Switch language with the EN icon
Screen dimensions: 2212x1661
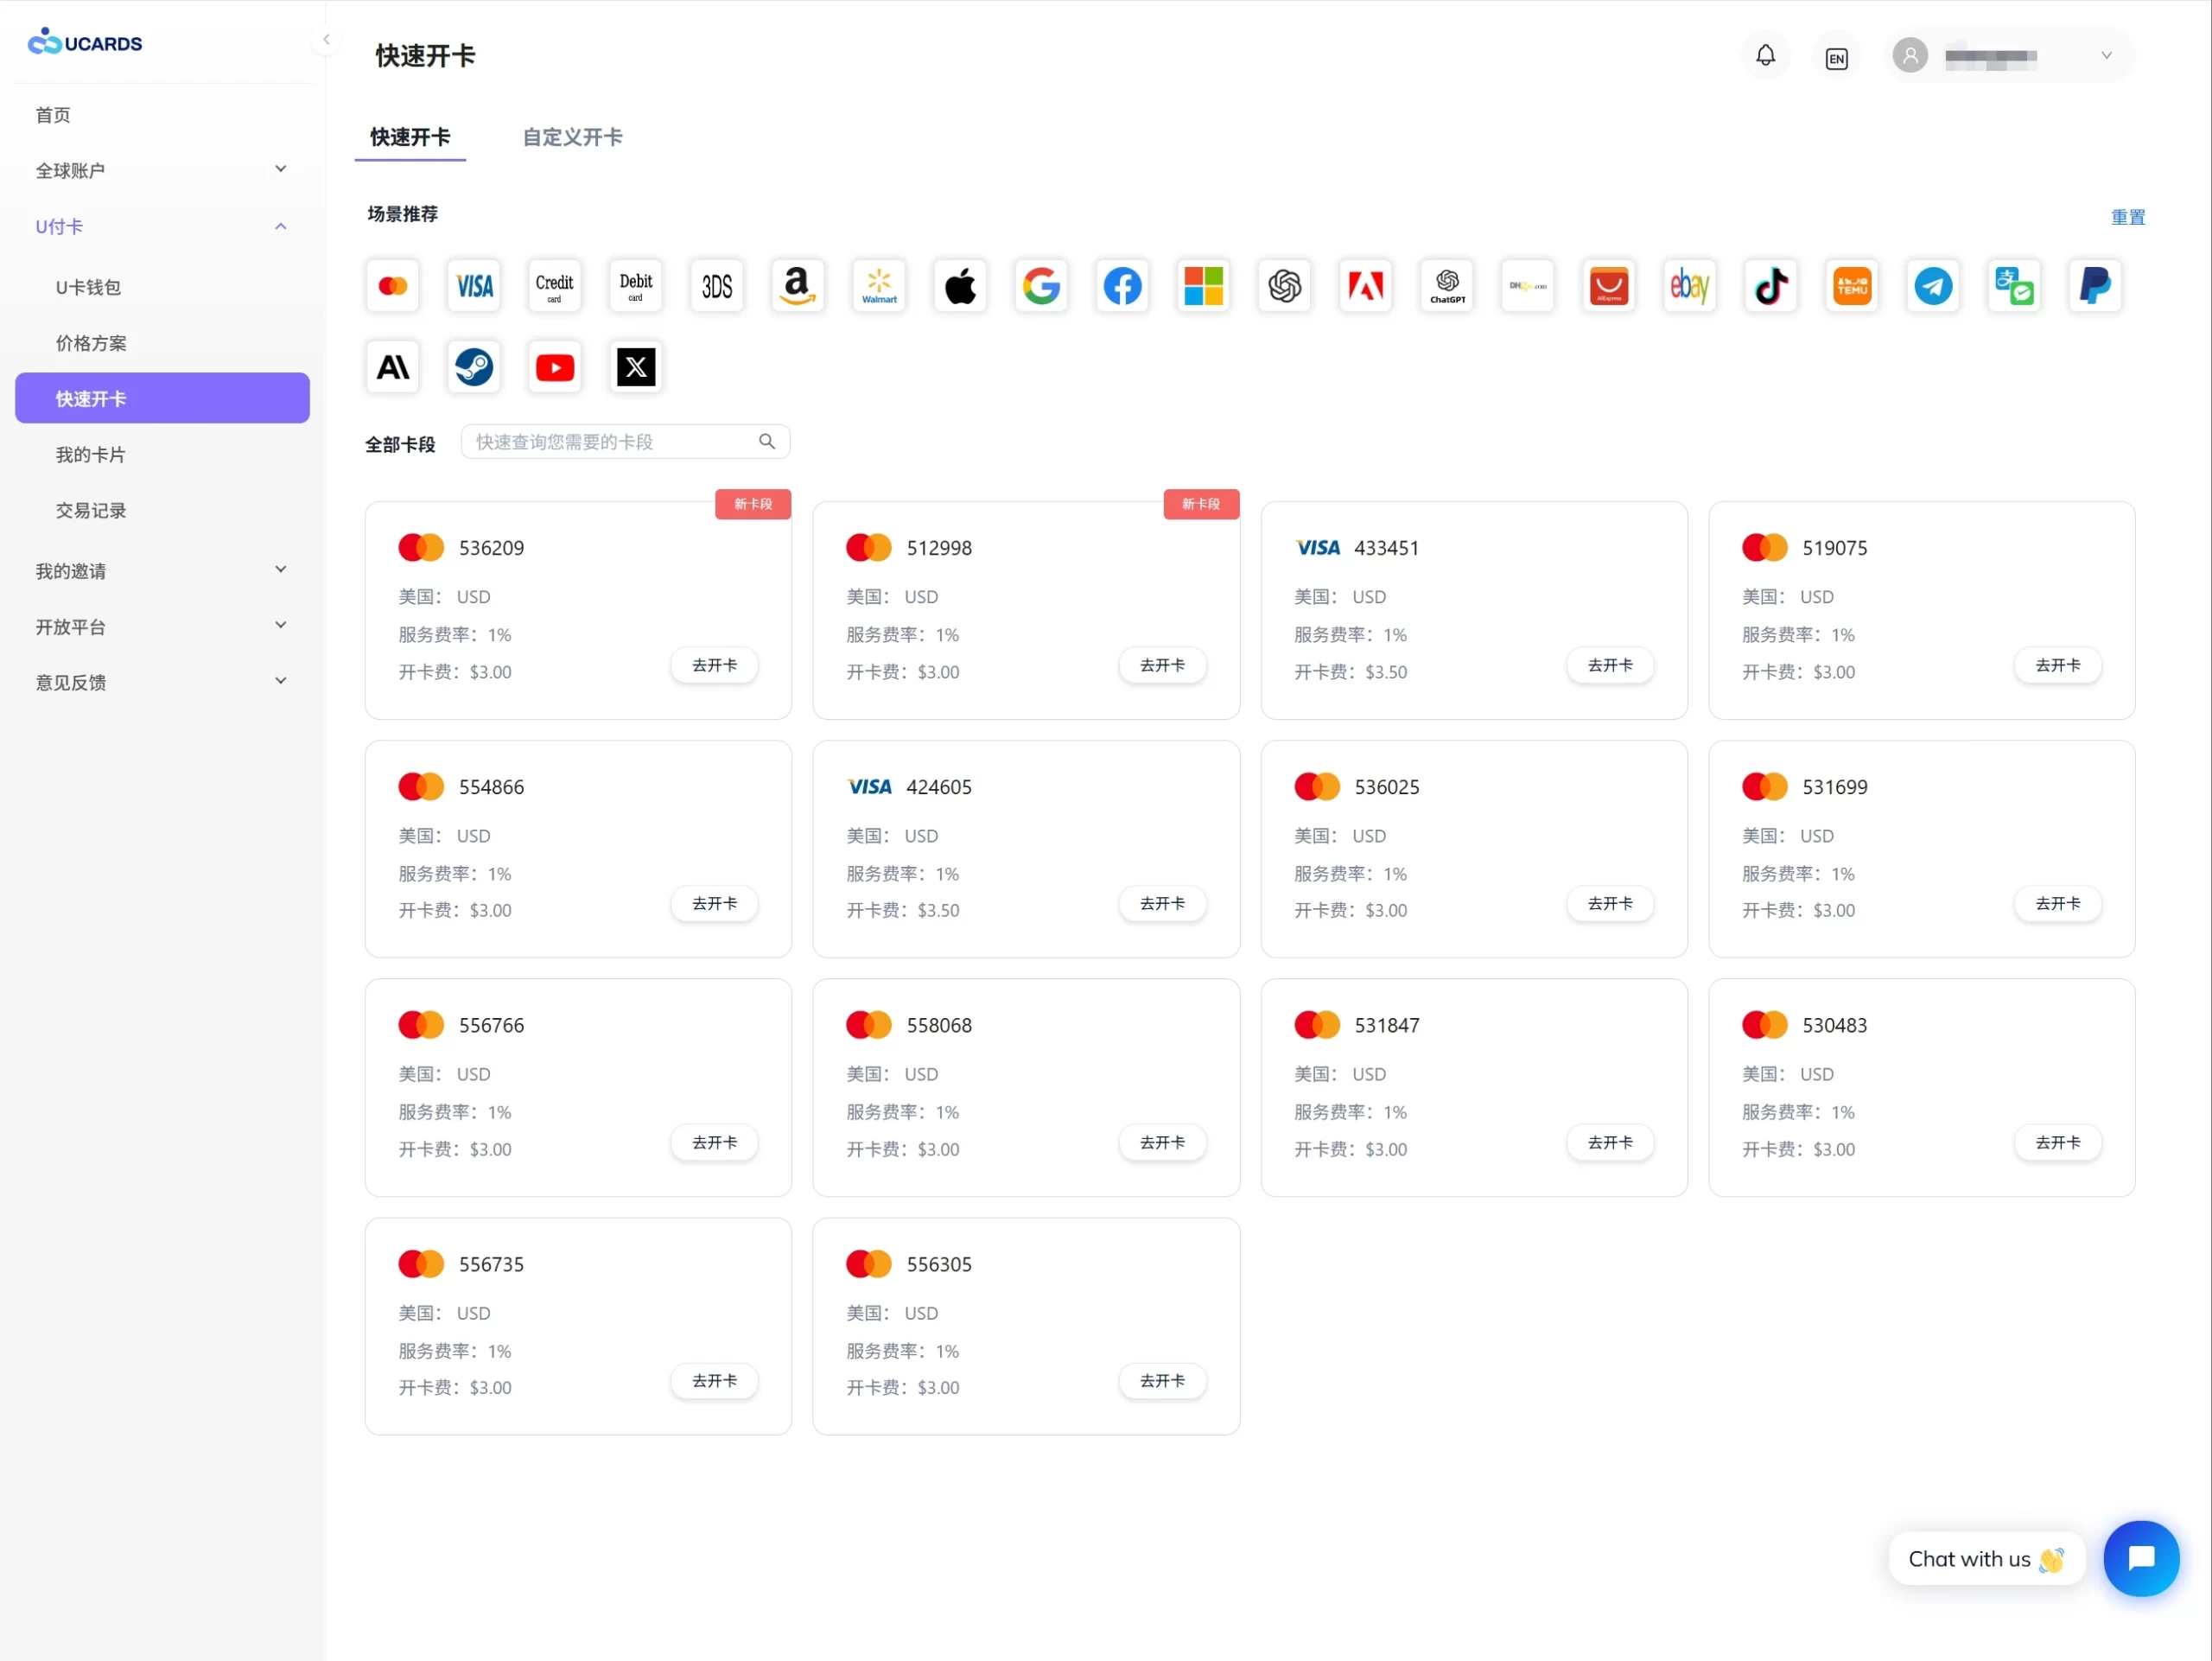pos(1836,58)
